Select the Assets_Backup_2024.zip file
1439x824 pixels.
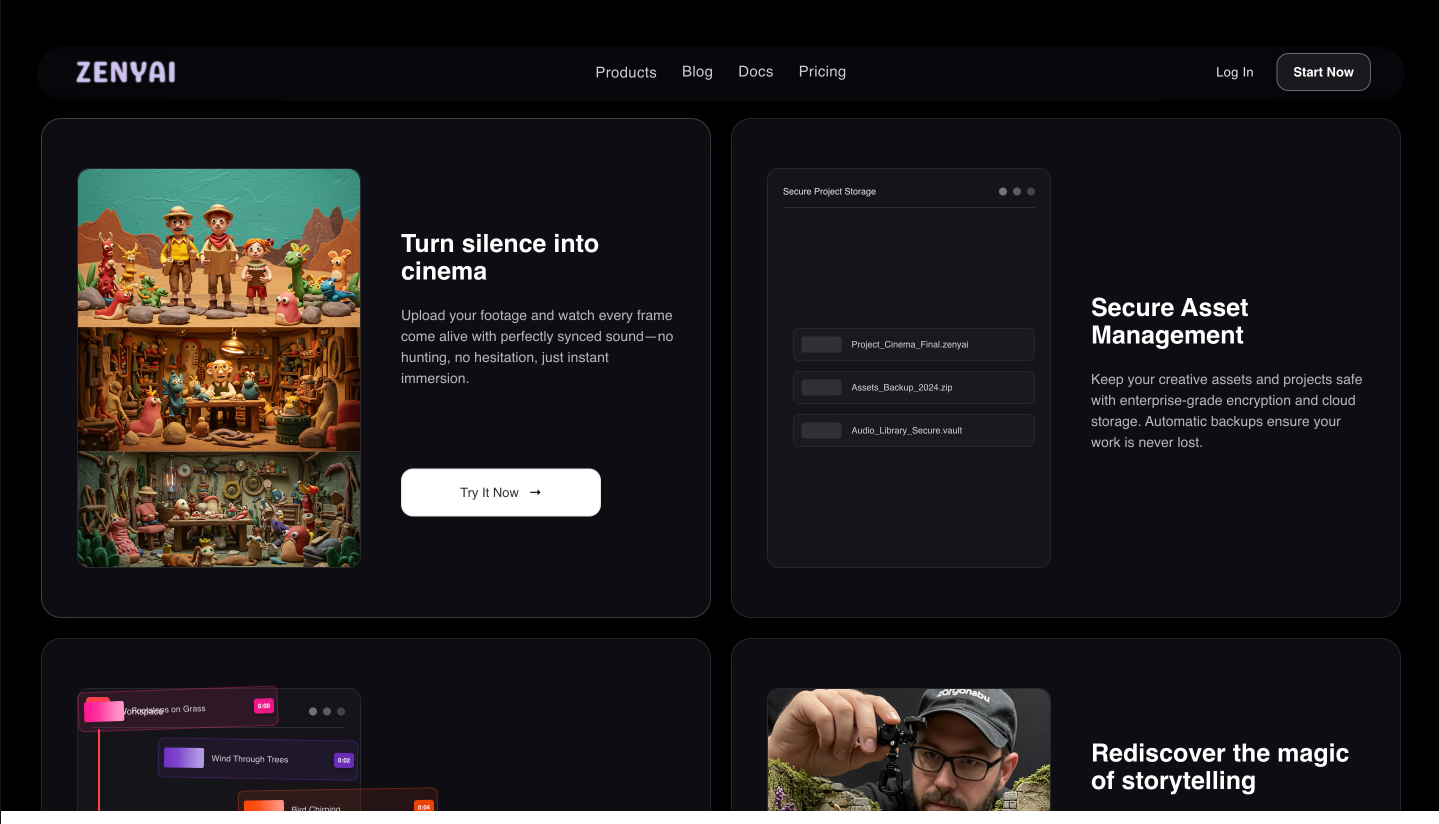tap(914, 387)
